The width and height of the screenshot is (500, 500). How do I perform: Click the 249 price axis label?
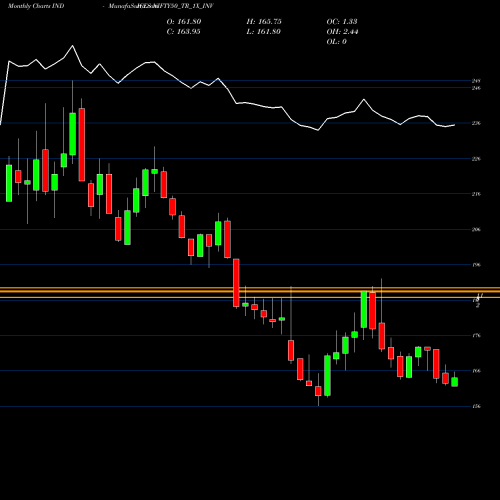476,81
